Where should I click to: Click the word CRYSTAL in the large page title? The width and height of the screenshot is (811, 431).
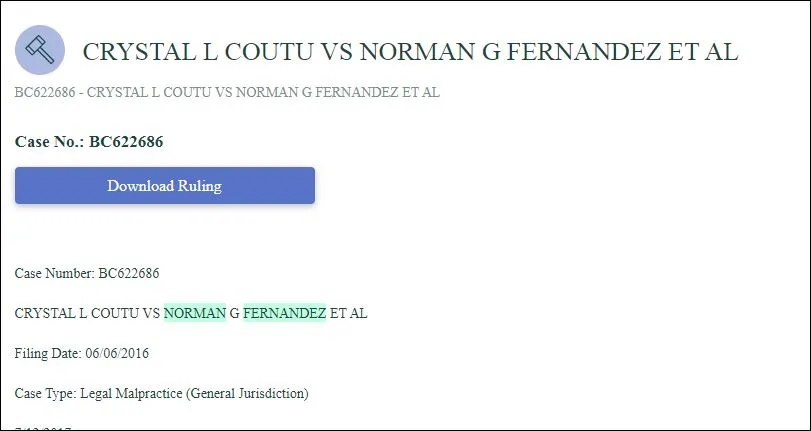[x=127, y=52]
